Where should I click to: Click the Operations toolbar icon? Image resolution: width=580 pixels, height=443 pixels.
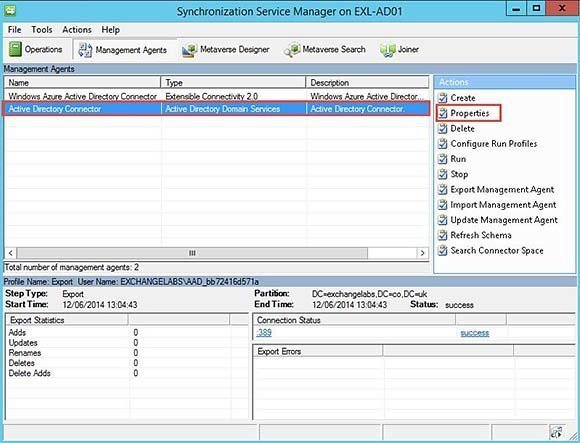point(15,49)
